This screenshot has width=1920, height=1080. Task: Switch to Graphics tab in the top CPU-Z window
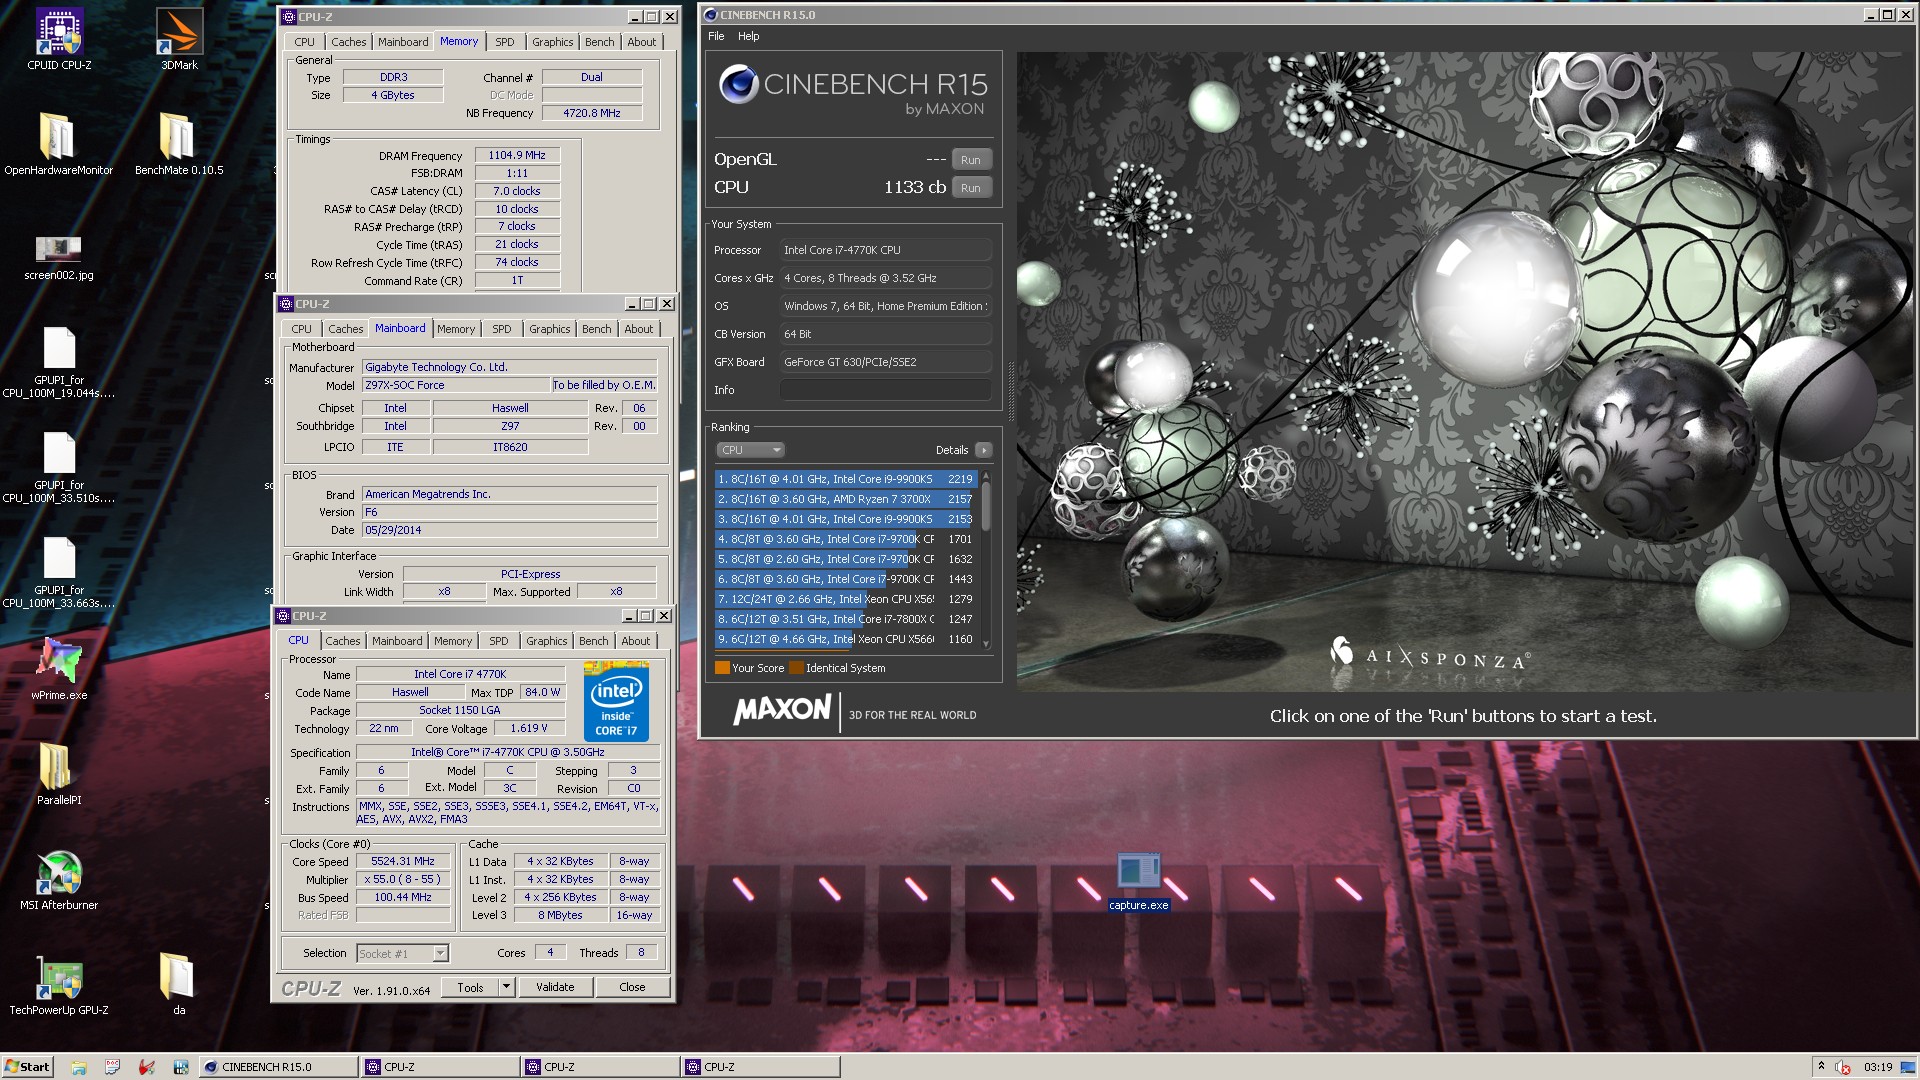pyautogui.click(x=553, y=42)
